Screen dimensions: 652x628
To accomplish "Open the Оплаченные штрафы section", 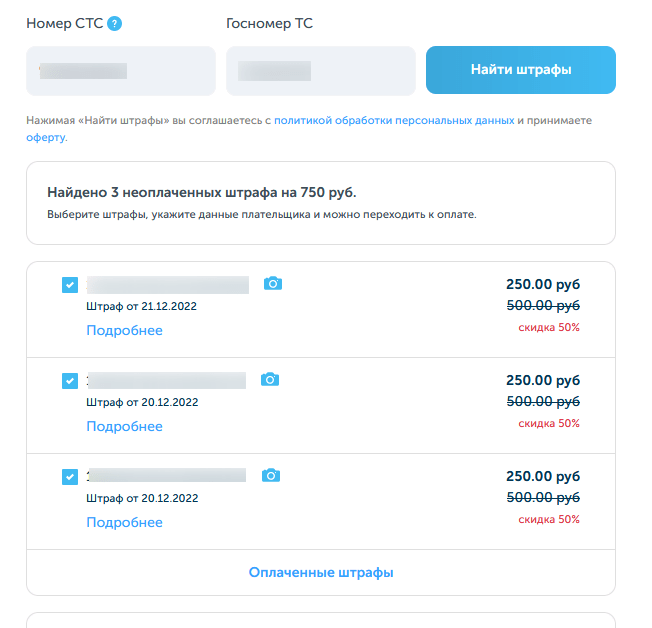I will tap(320, 572).
